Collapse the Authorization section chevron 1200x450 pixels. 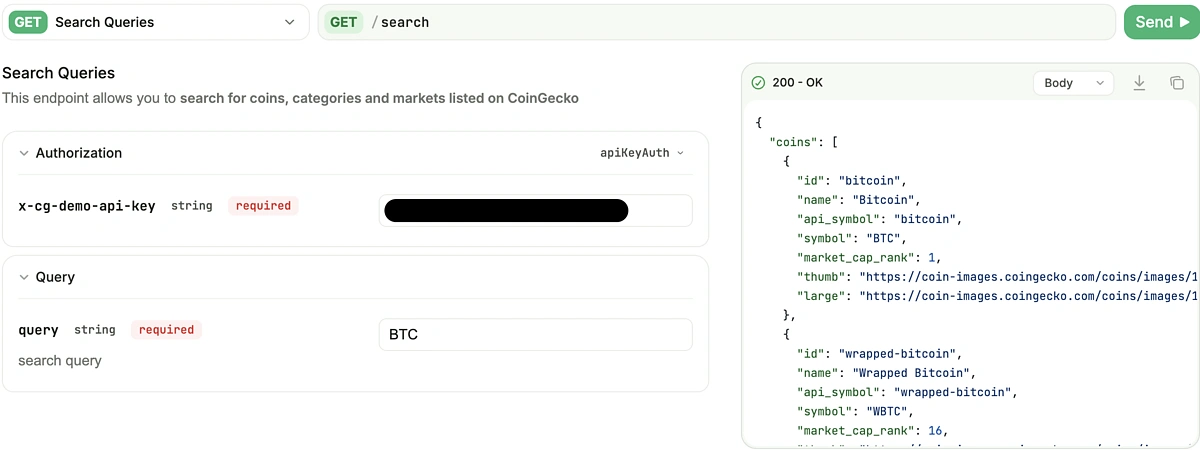(x=24, y=153)
